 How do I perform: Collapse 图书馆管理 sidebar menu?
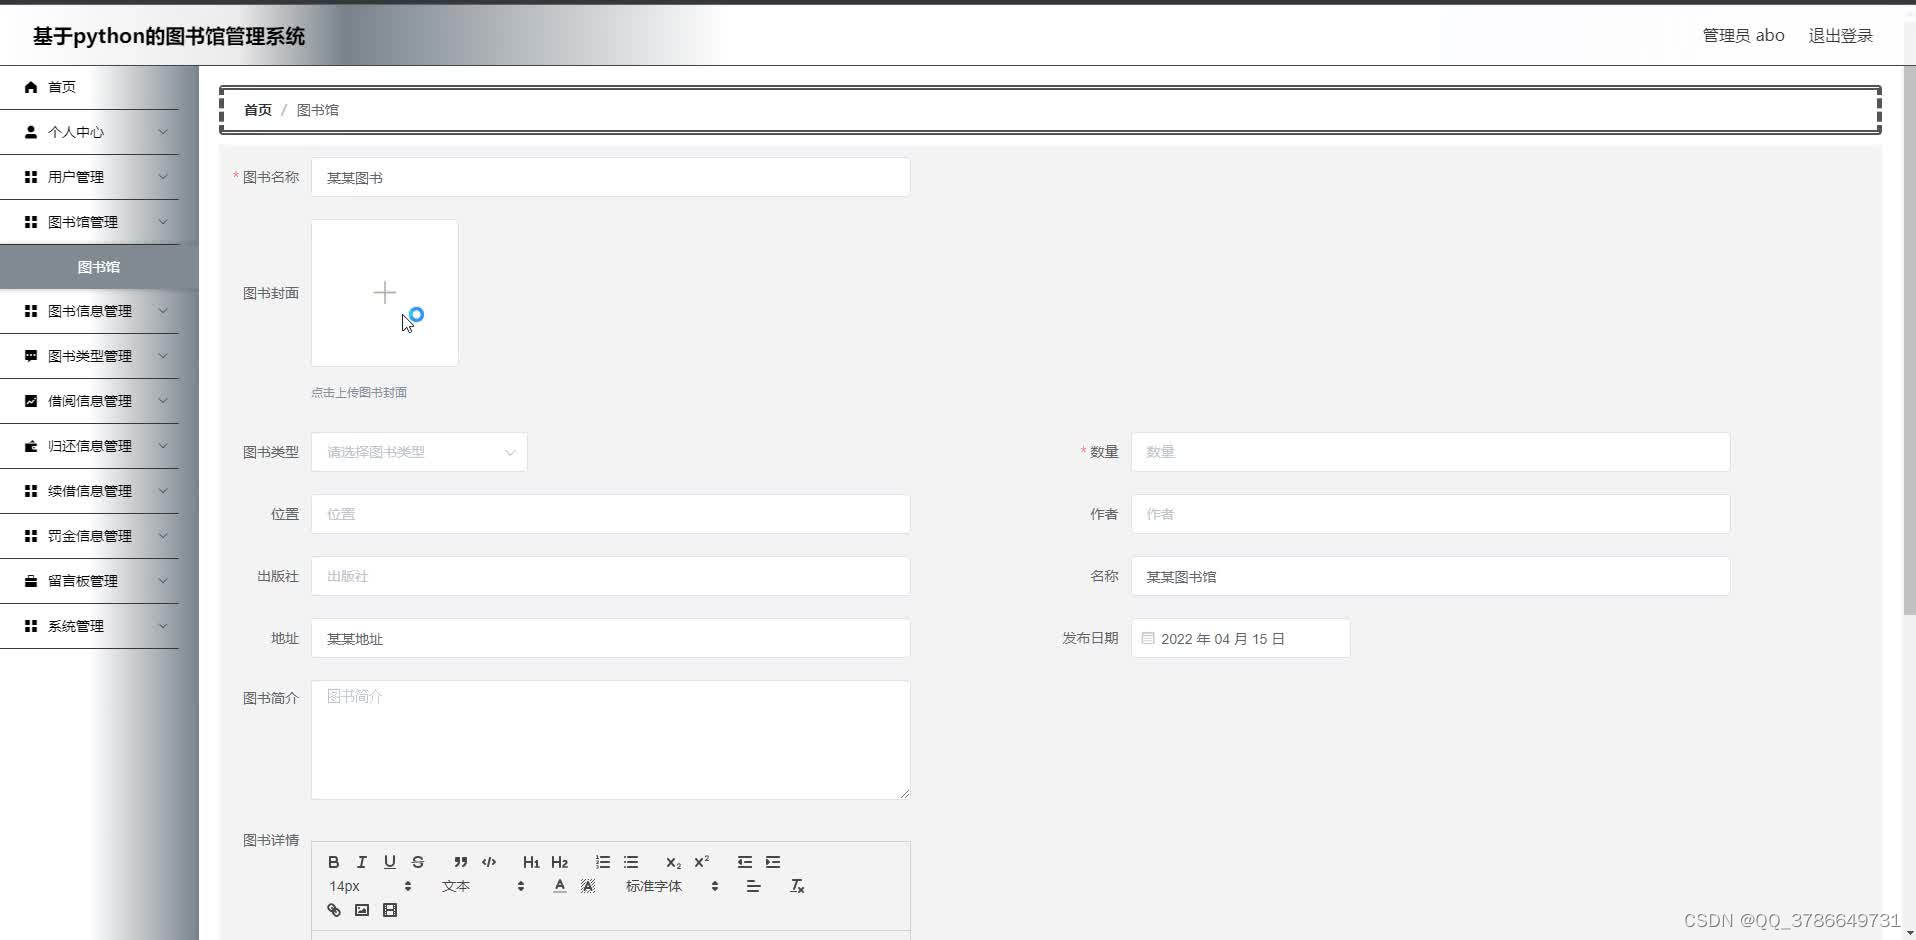pos(90,222)
